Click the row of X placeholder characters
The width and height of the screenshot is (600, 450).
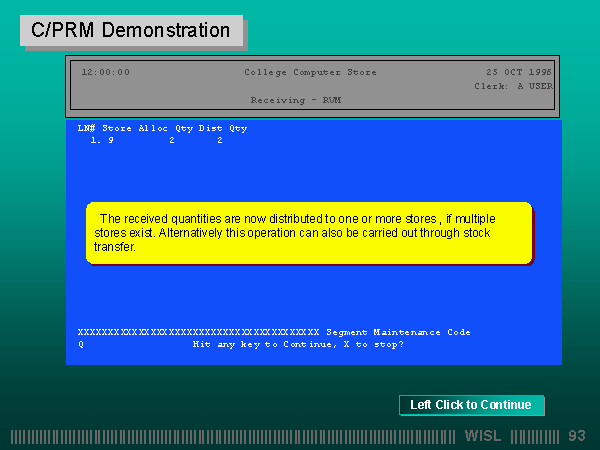198,332
